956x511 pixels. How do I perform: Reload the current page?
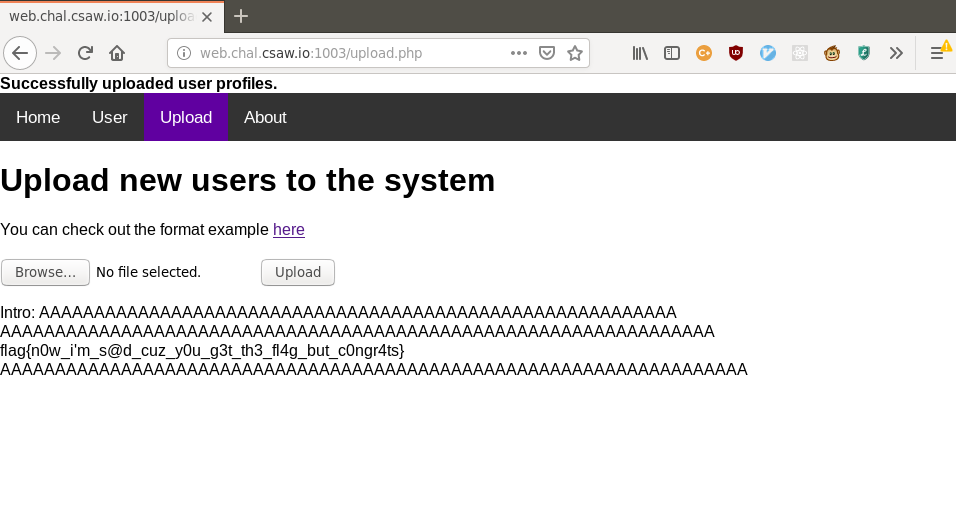[85, 53]
